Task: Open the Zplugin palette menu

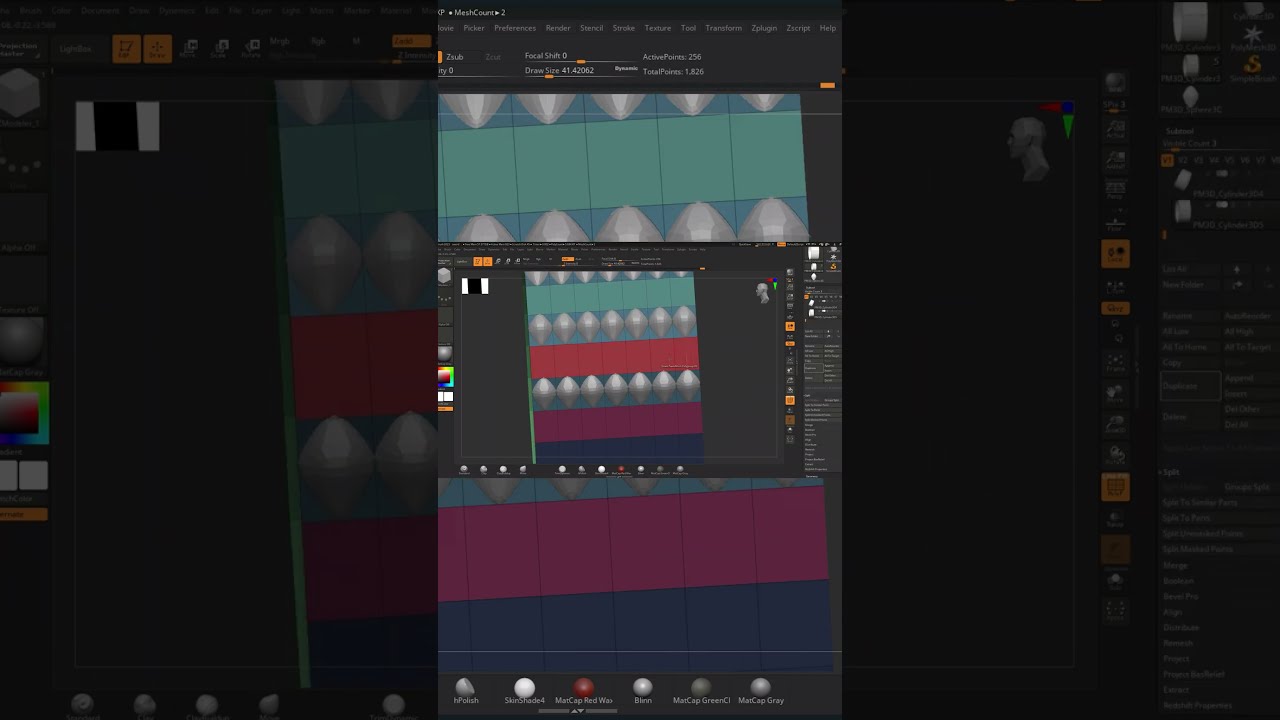Action: (763, 28)
